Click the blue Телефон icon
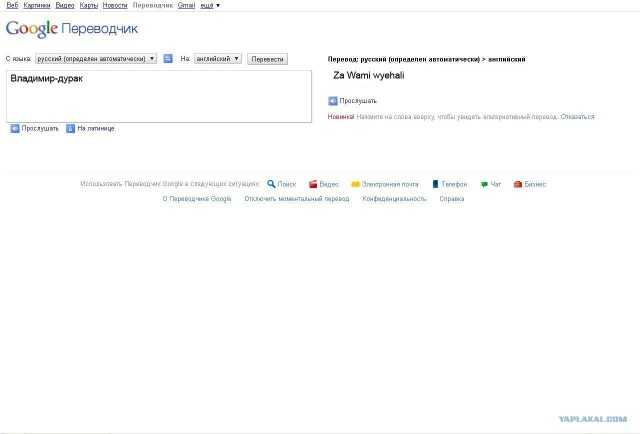This screenshot has height=434, width=640. click(435, 184)
